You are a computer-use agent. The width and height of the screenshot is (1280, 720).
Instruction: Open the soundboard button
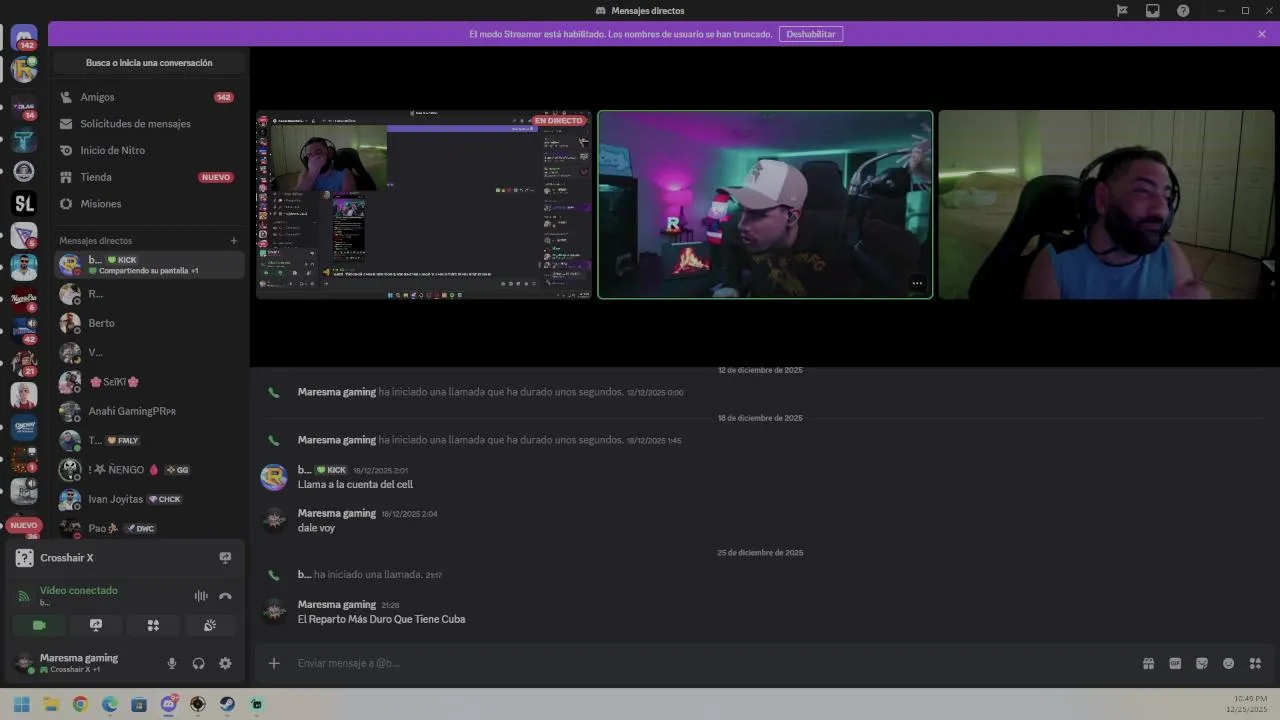pos(210,625)
